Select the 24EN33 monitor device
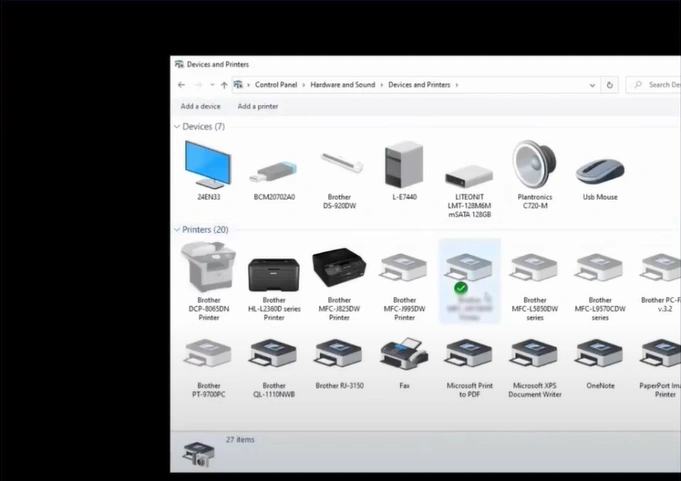The width and height of the screenshot is (681, 481). (x=208, y=164)
